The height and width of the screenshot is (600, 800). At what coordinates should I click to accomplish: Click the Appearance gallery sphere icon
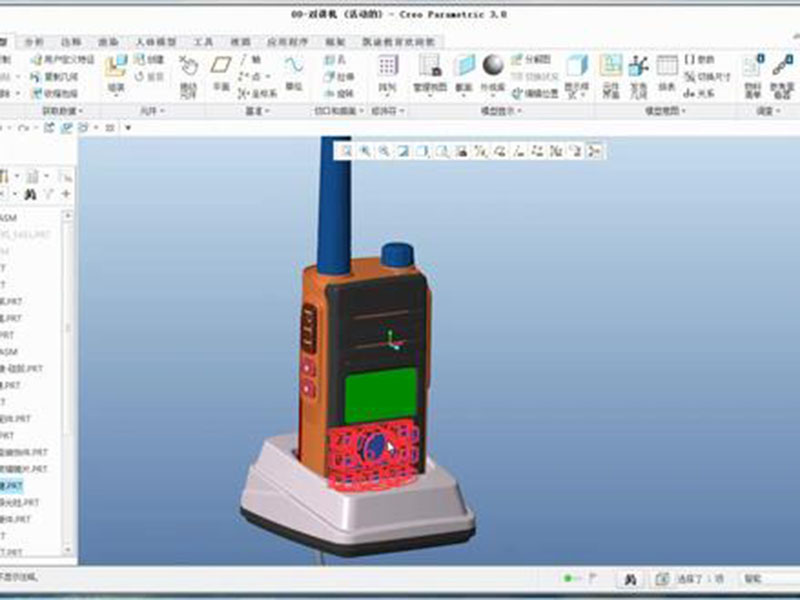coord(492,70)
